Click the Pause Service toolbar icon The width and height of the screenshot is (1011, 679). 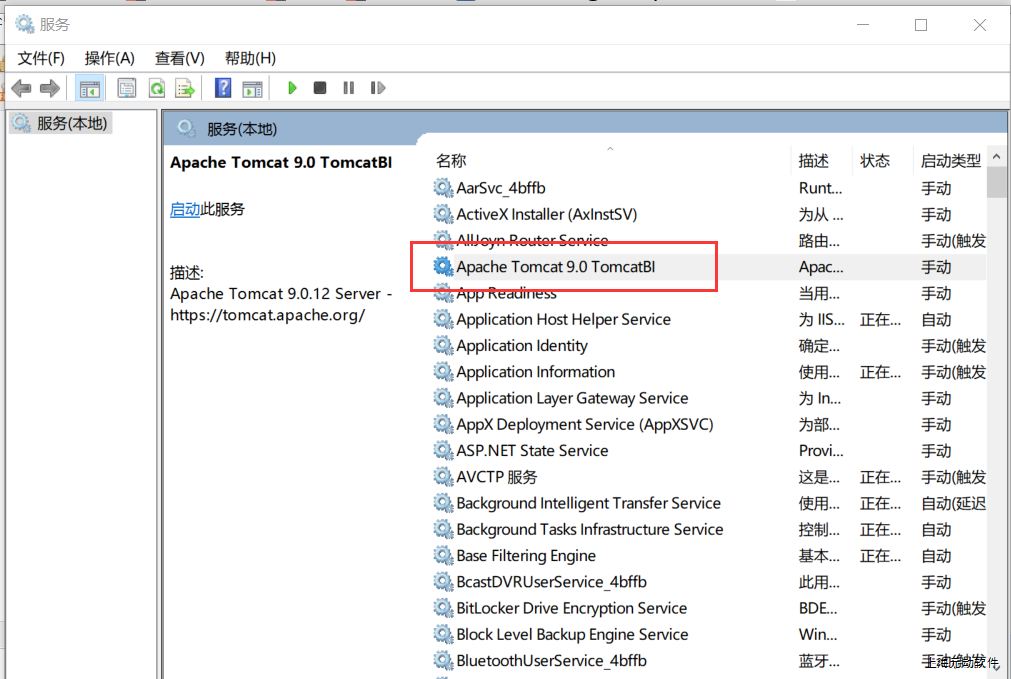click(x=348, y=88)
